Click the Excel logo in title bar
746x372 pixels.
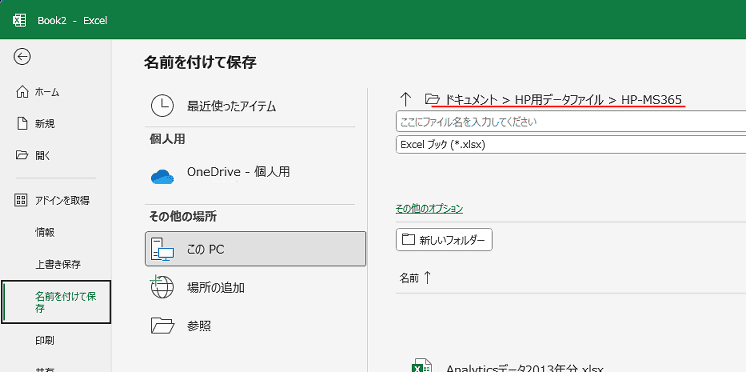[x=20, y=20]
